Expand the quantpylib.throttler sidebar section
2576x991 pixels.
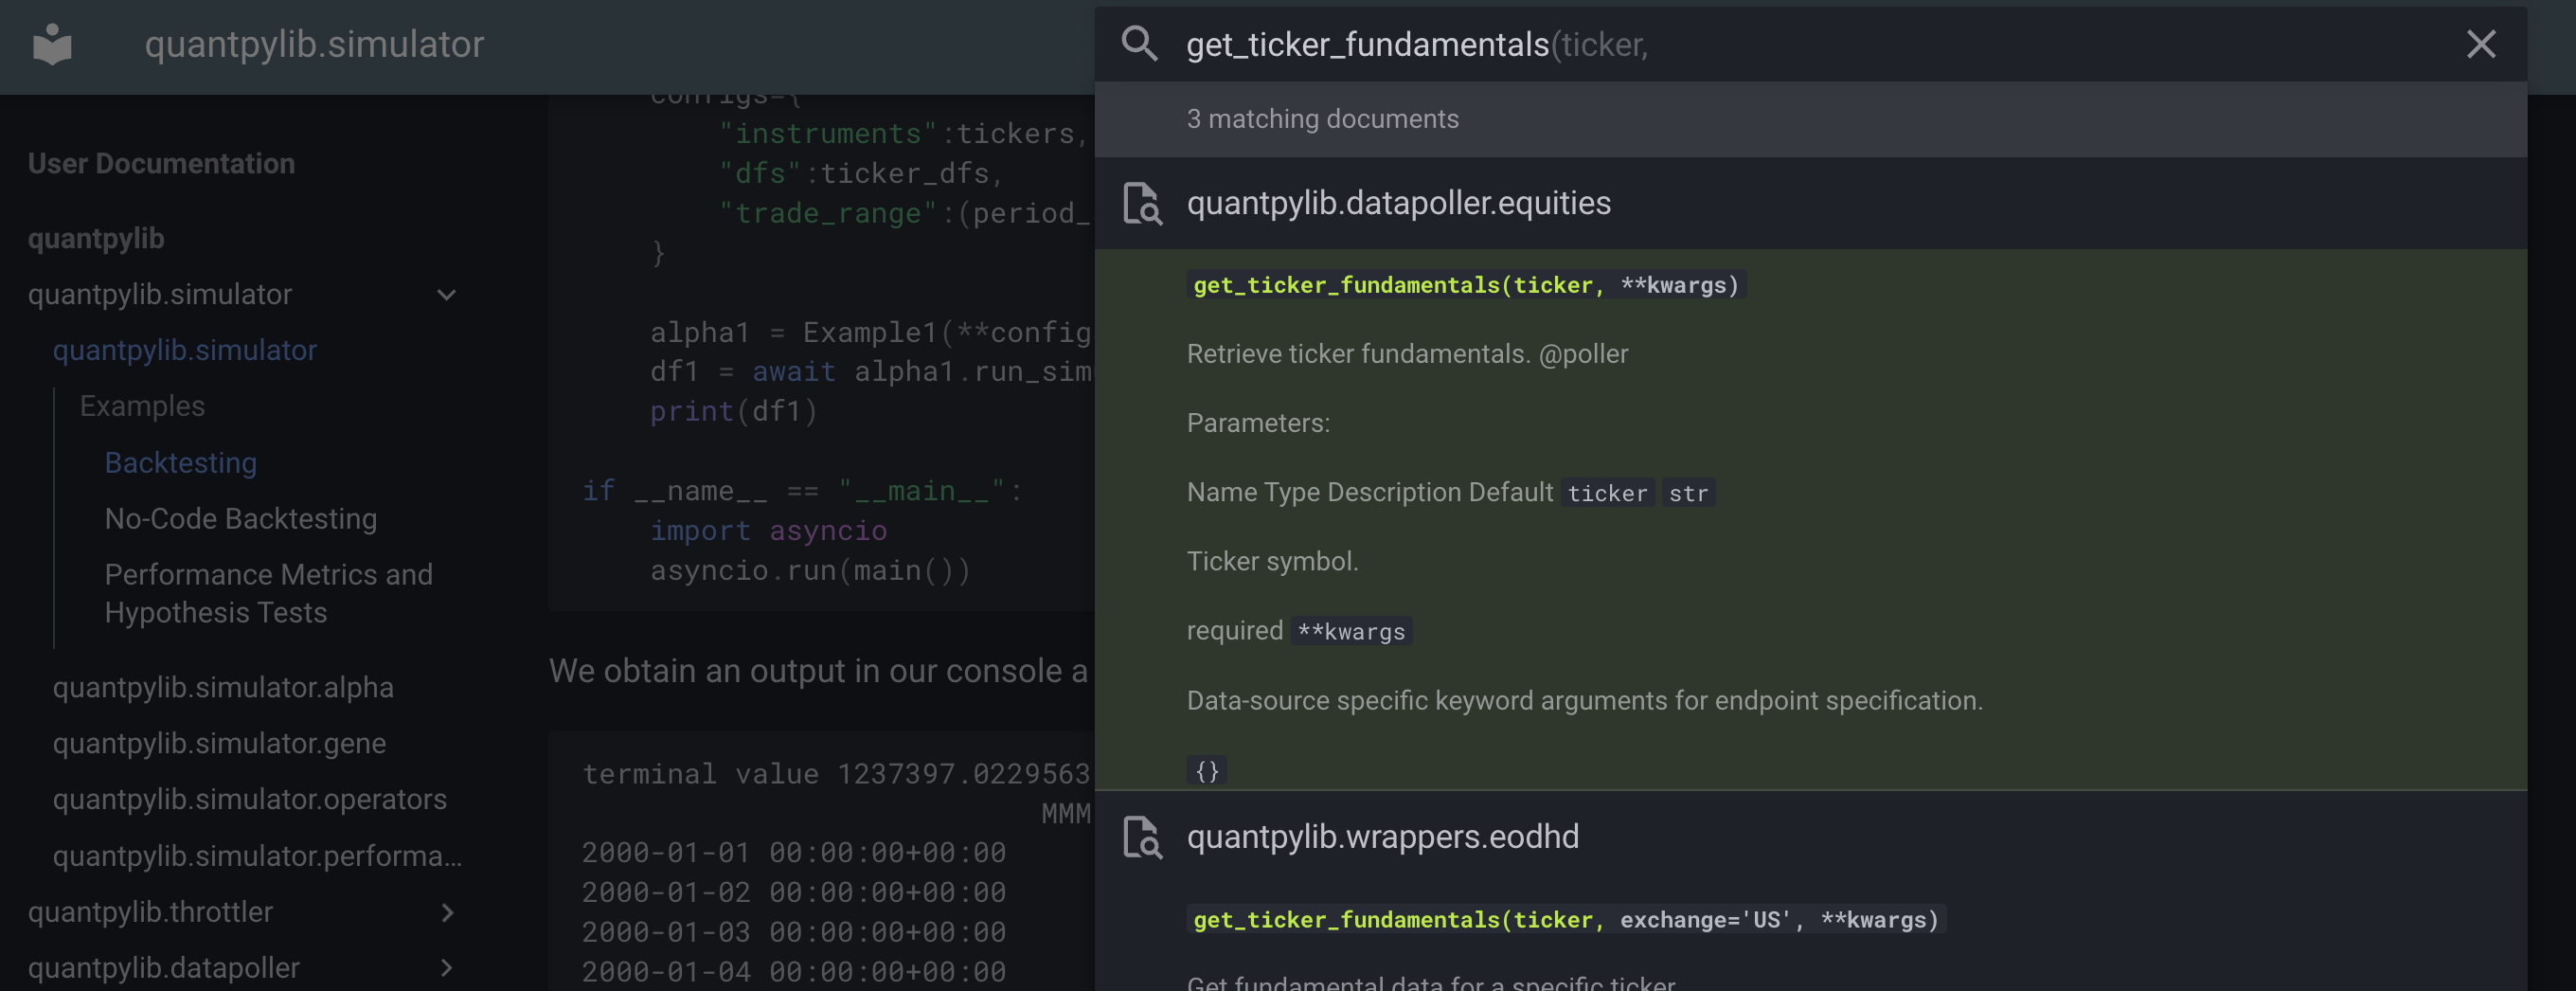[x=447, y=913]
